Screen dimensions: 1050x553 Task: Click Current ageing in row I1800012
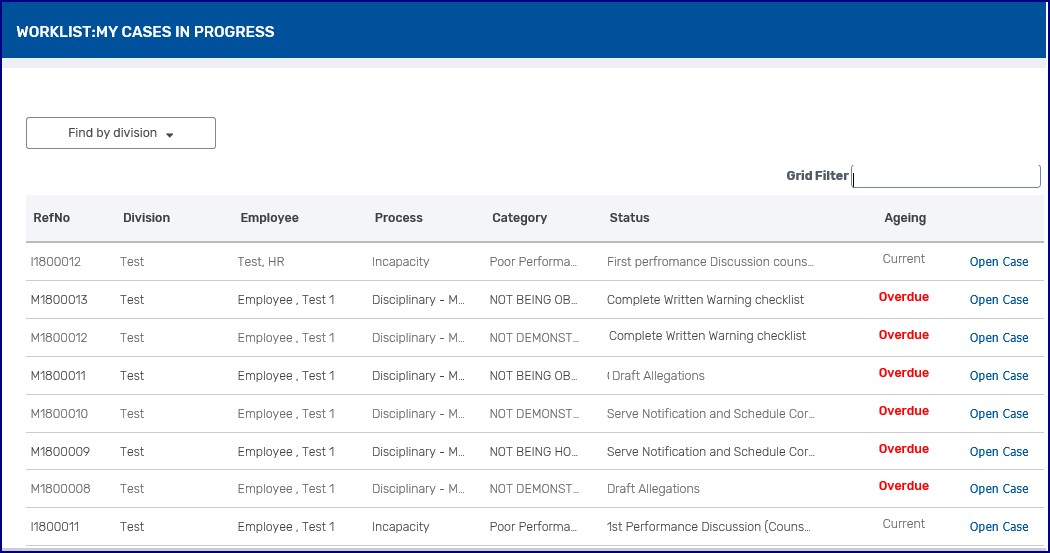click(x=903, y=259)
